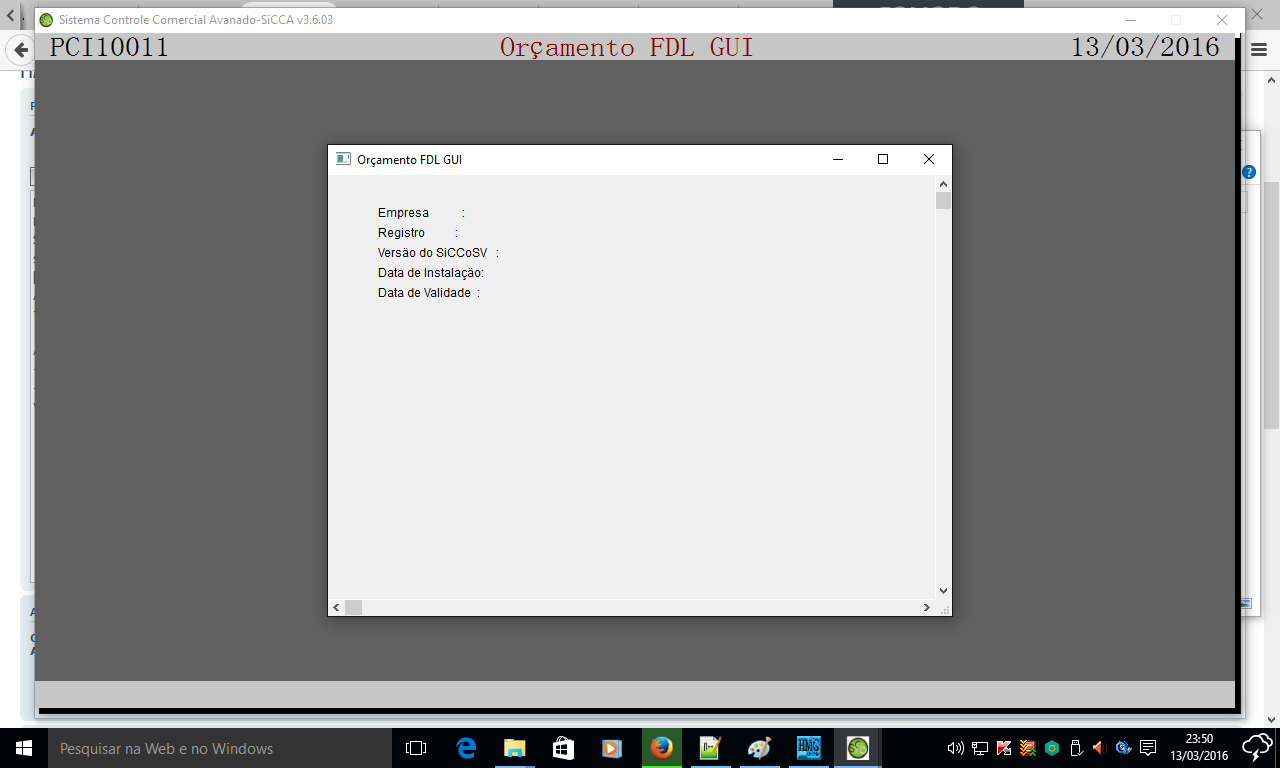Click in the 'Pesquisar na Web e no Windows' search box

click(x=218, y=748)
